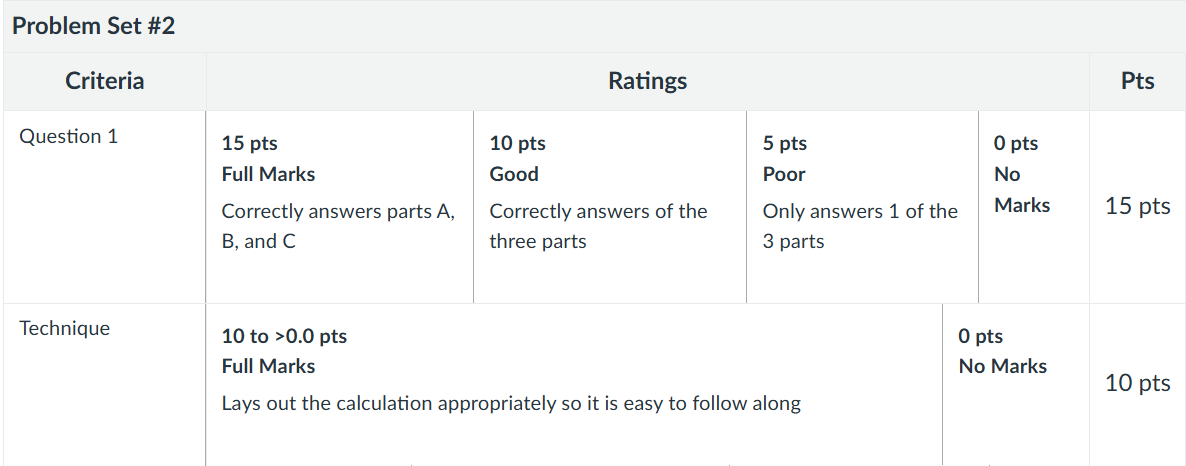Screen dimensions: 1186x466
Task: Choose the 5 pts Poor rating
Action: click(x=862, y=207)
